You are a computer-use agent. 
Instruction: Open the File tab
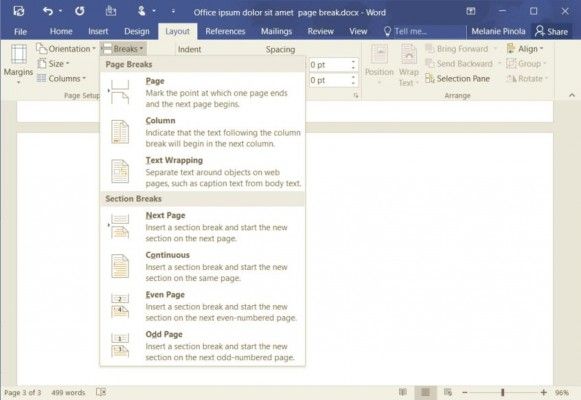(x=20, y=31)
